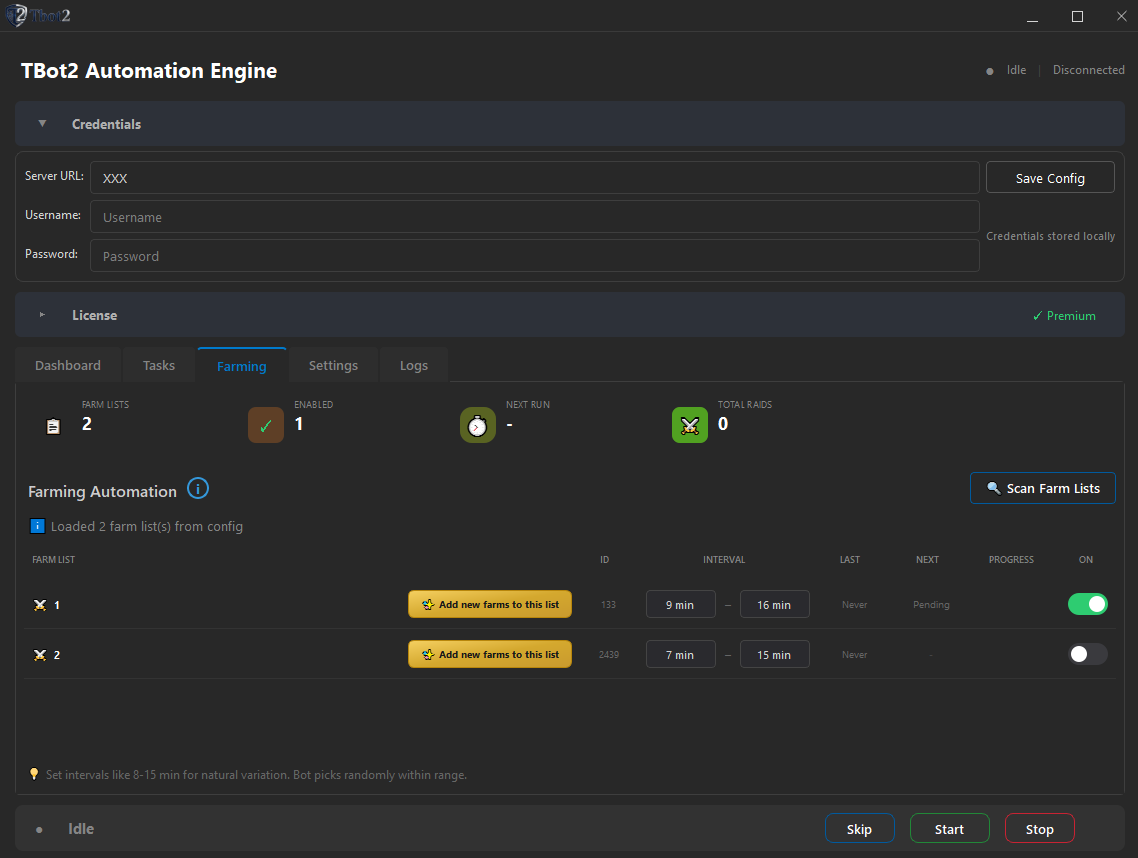Expand the License section
1138x858 pixels.
41,315
